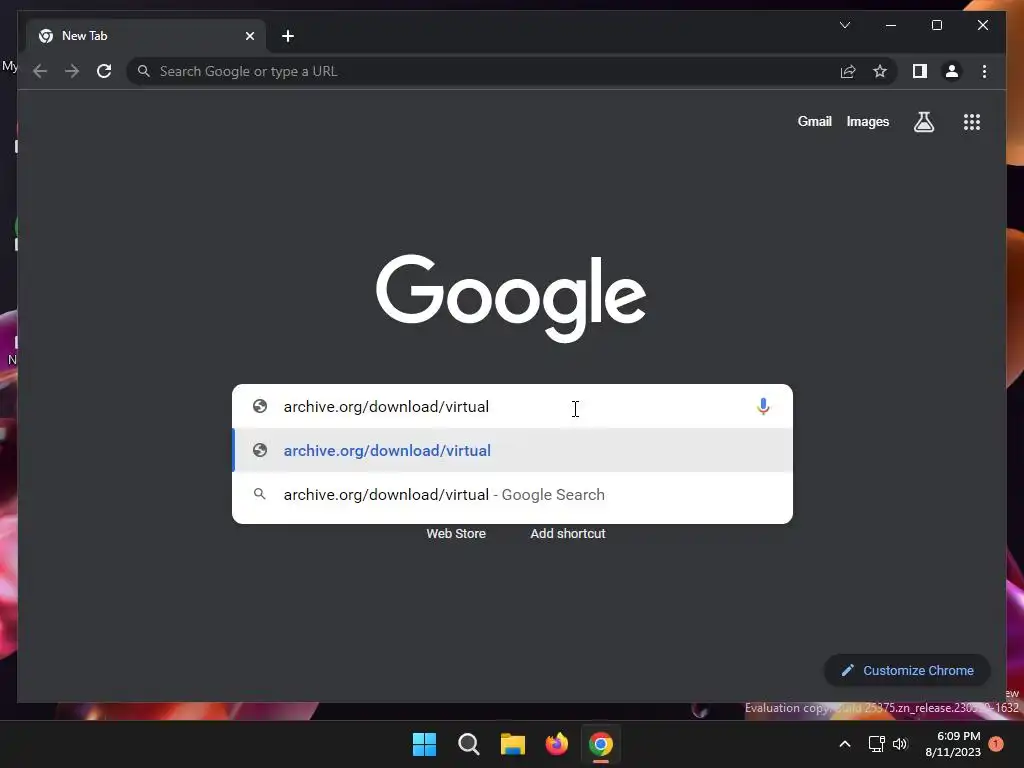The width and height of the screenshot is (1024, 768).
Task: Show hidden system tray icons
Action: click(x=844, y=744)
